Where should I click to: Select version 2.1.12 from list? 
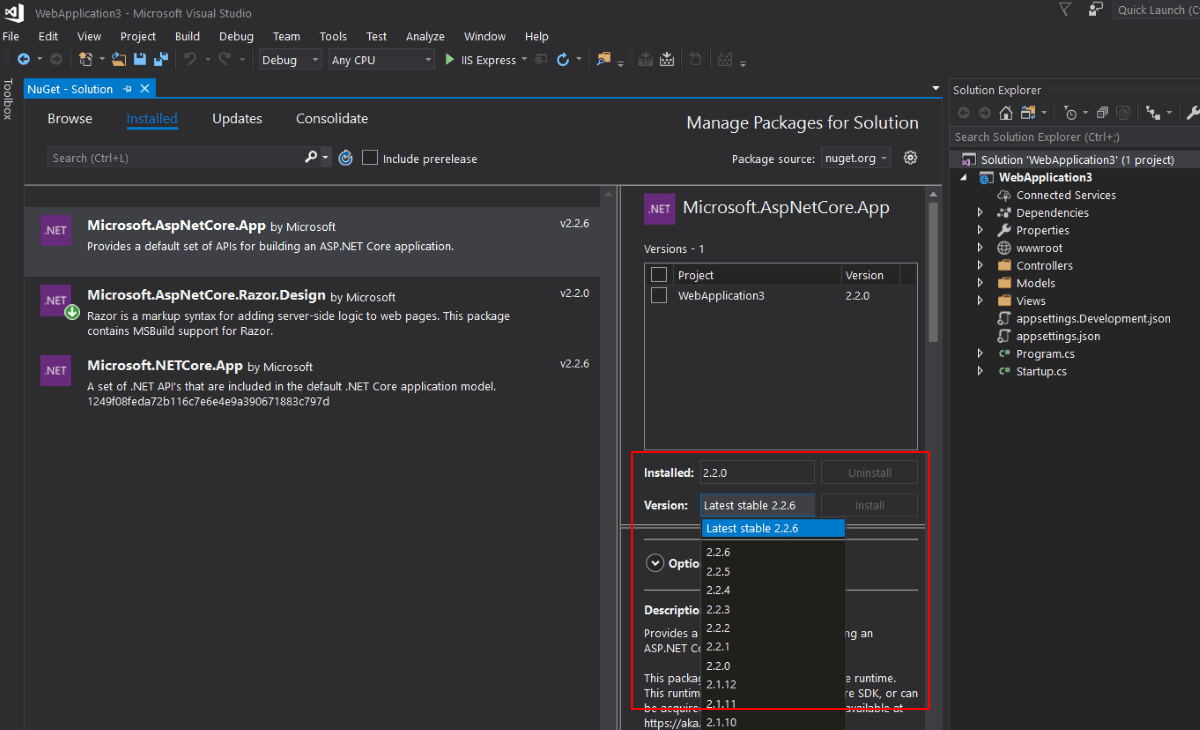pyautogui.click(x=773, y=685)
